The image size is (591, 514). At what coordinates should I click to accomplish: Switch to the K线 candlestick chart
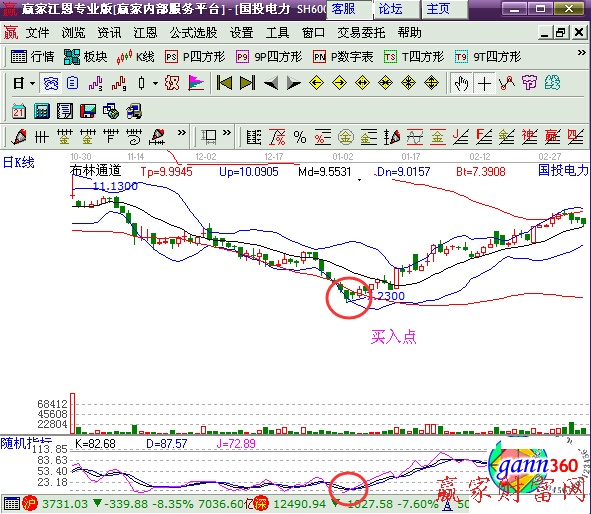(x=135, y=57)
